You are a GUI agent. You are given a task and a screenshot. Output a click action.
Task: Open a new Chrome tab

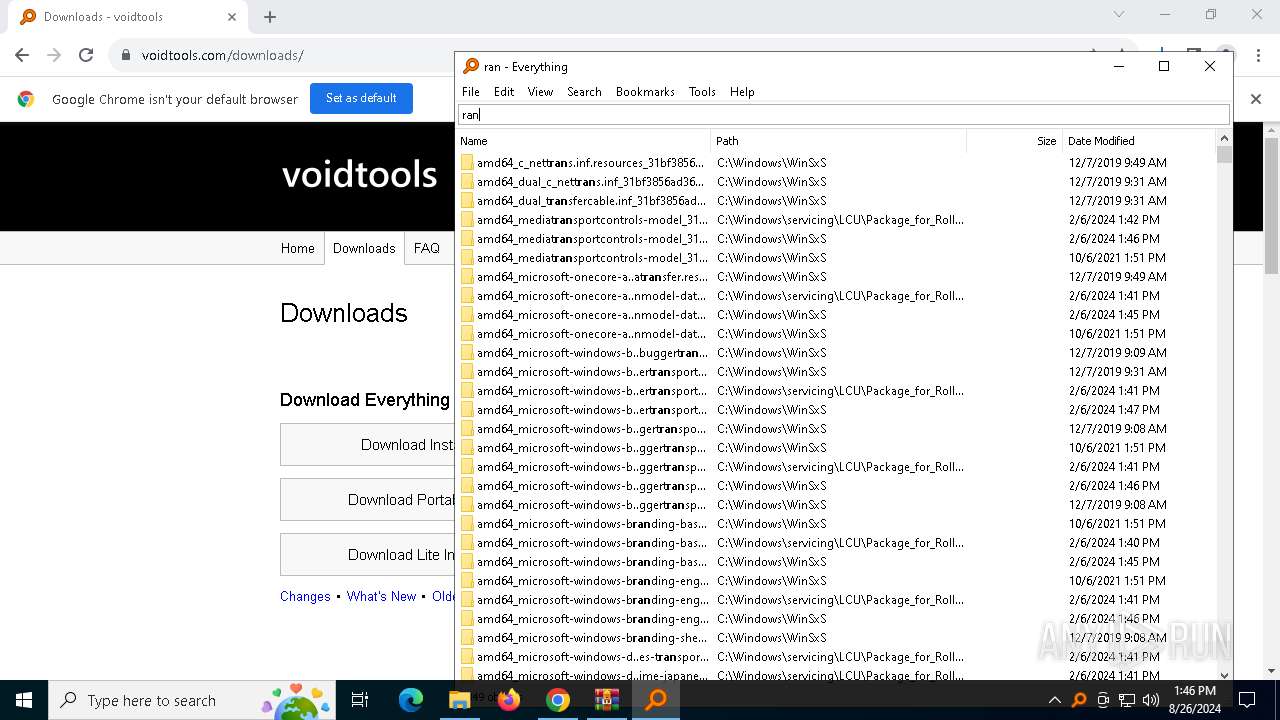tap(270, 16)
